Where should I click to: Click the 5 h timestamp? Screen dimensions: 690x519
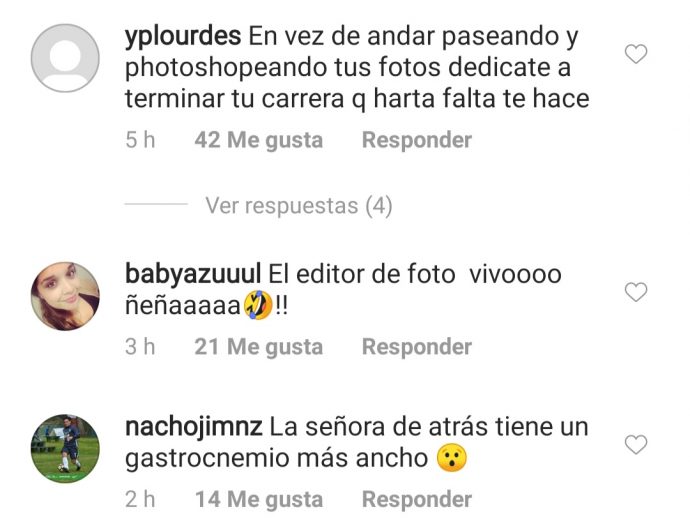pyautogui.click(x=140, y=140)
